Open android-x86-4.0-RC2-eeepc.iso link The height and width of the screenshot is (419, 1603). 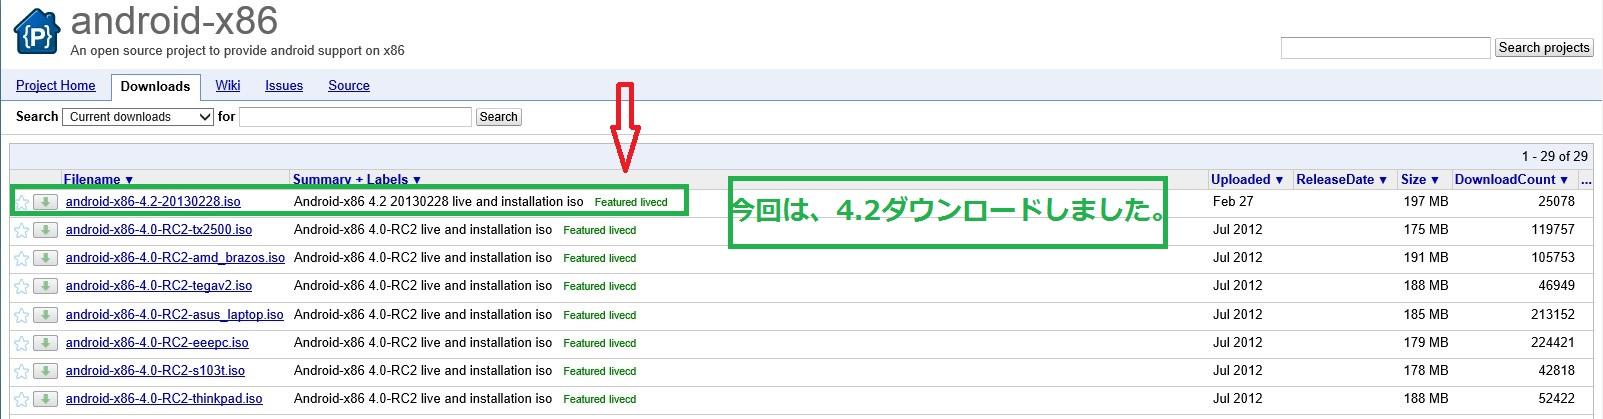157,343
